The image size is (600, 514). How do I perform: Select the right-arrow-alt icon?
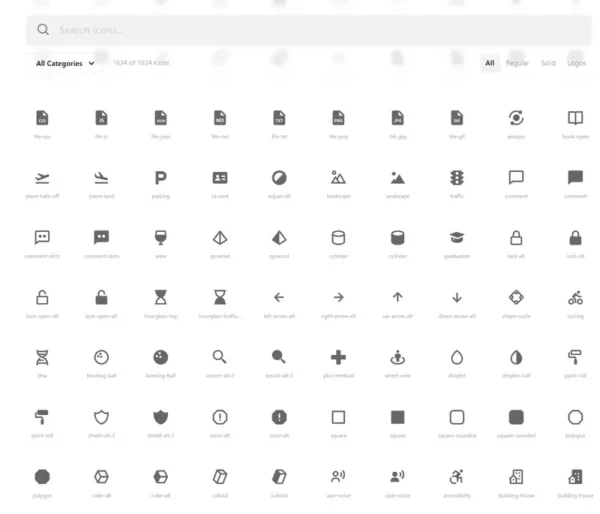pyautogui.click(x=339, y=297)
